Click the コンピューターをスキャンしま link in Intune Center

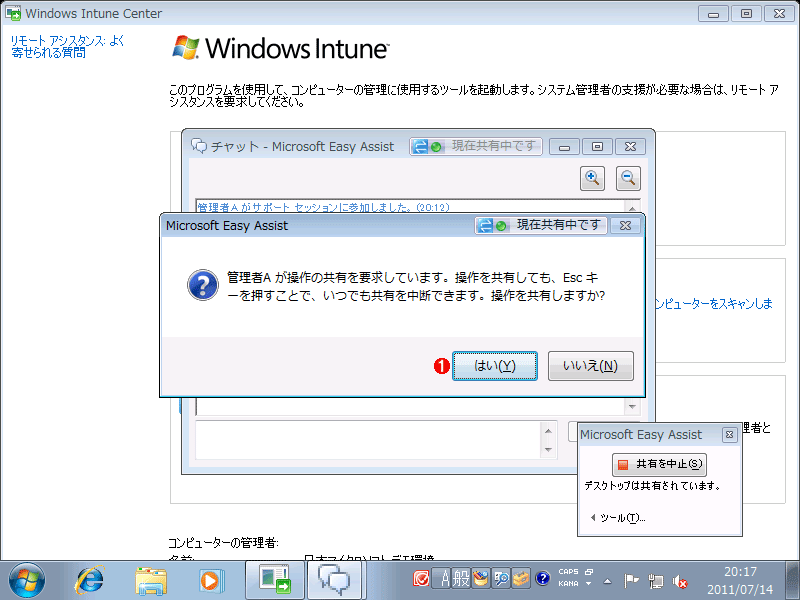click(713, 304)
